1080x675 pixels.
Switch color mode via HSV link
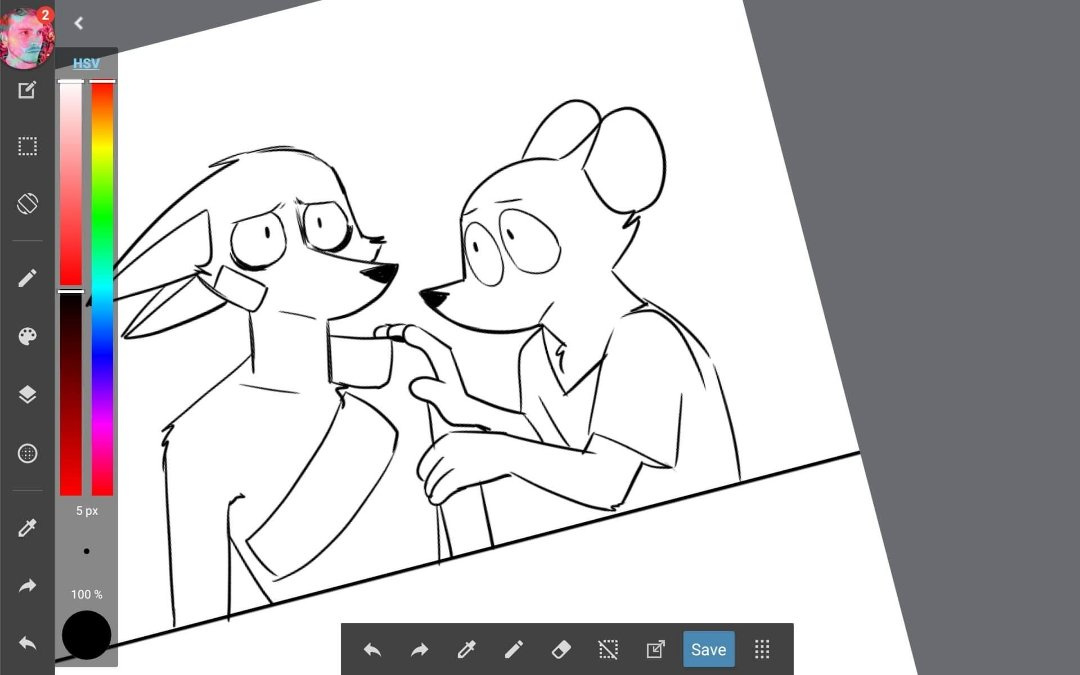click(86, 63)
